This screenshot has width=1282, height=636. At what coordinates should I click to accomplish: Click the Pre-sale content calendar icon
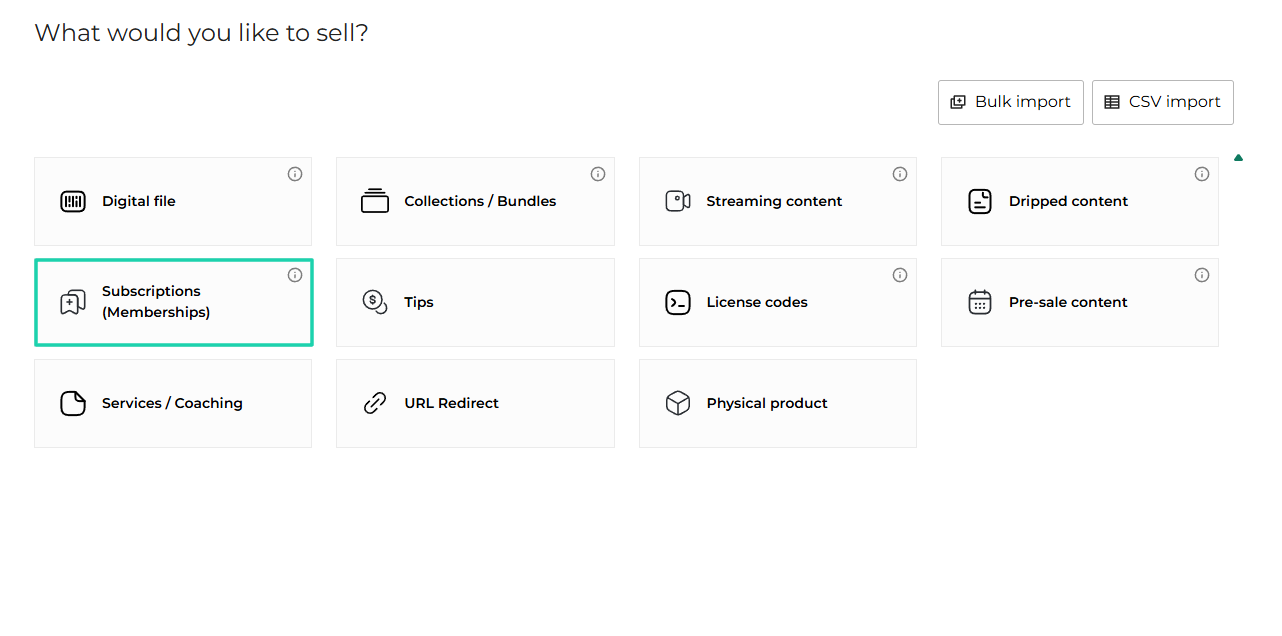coord(980,302)
